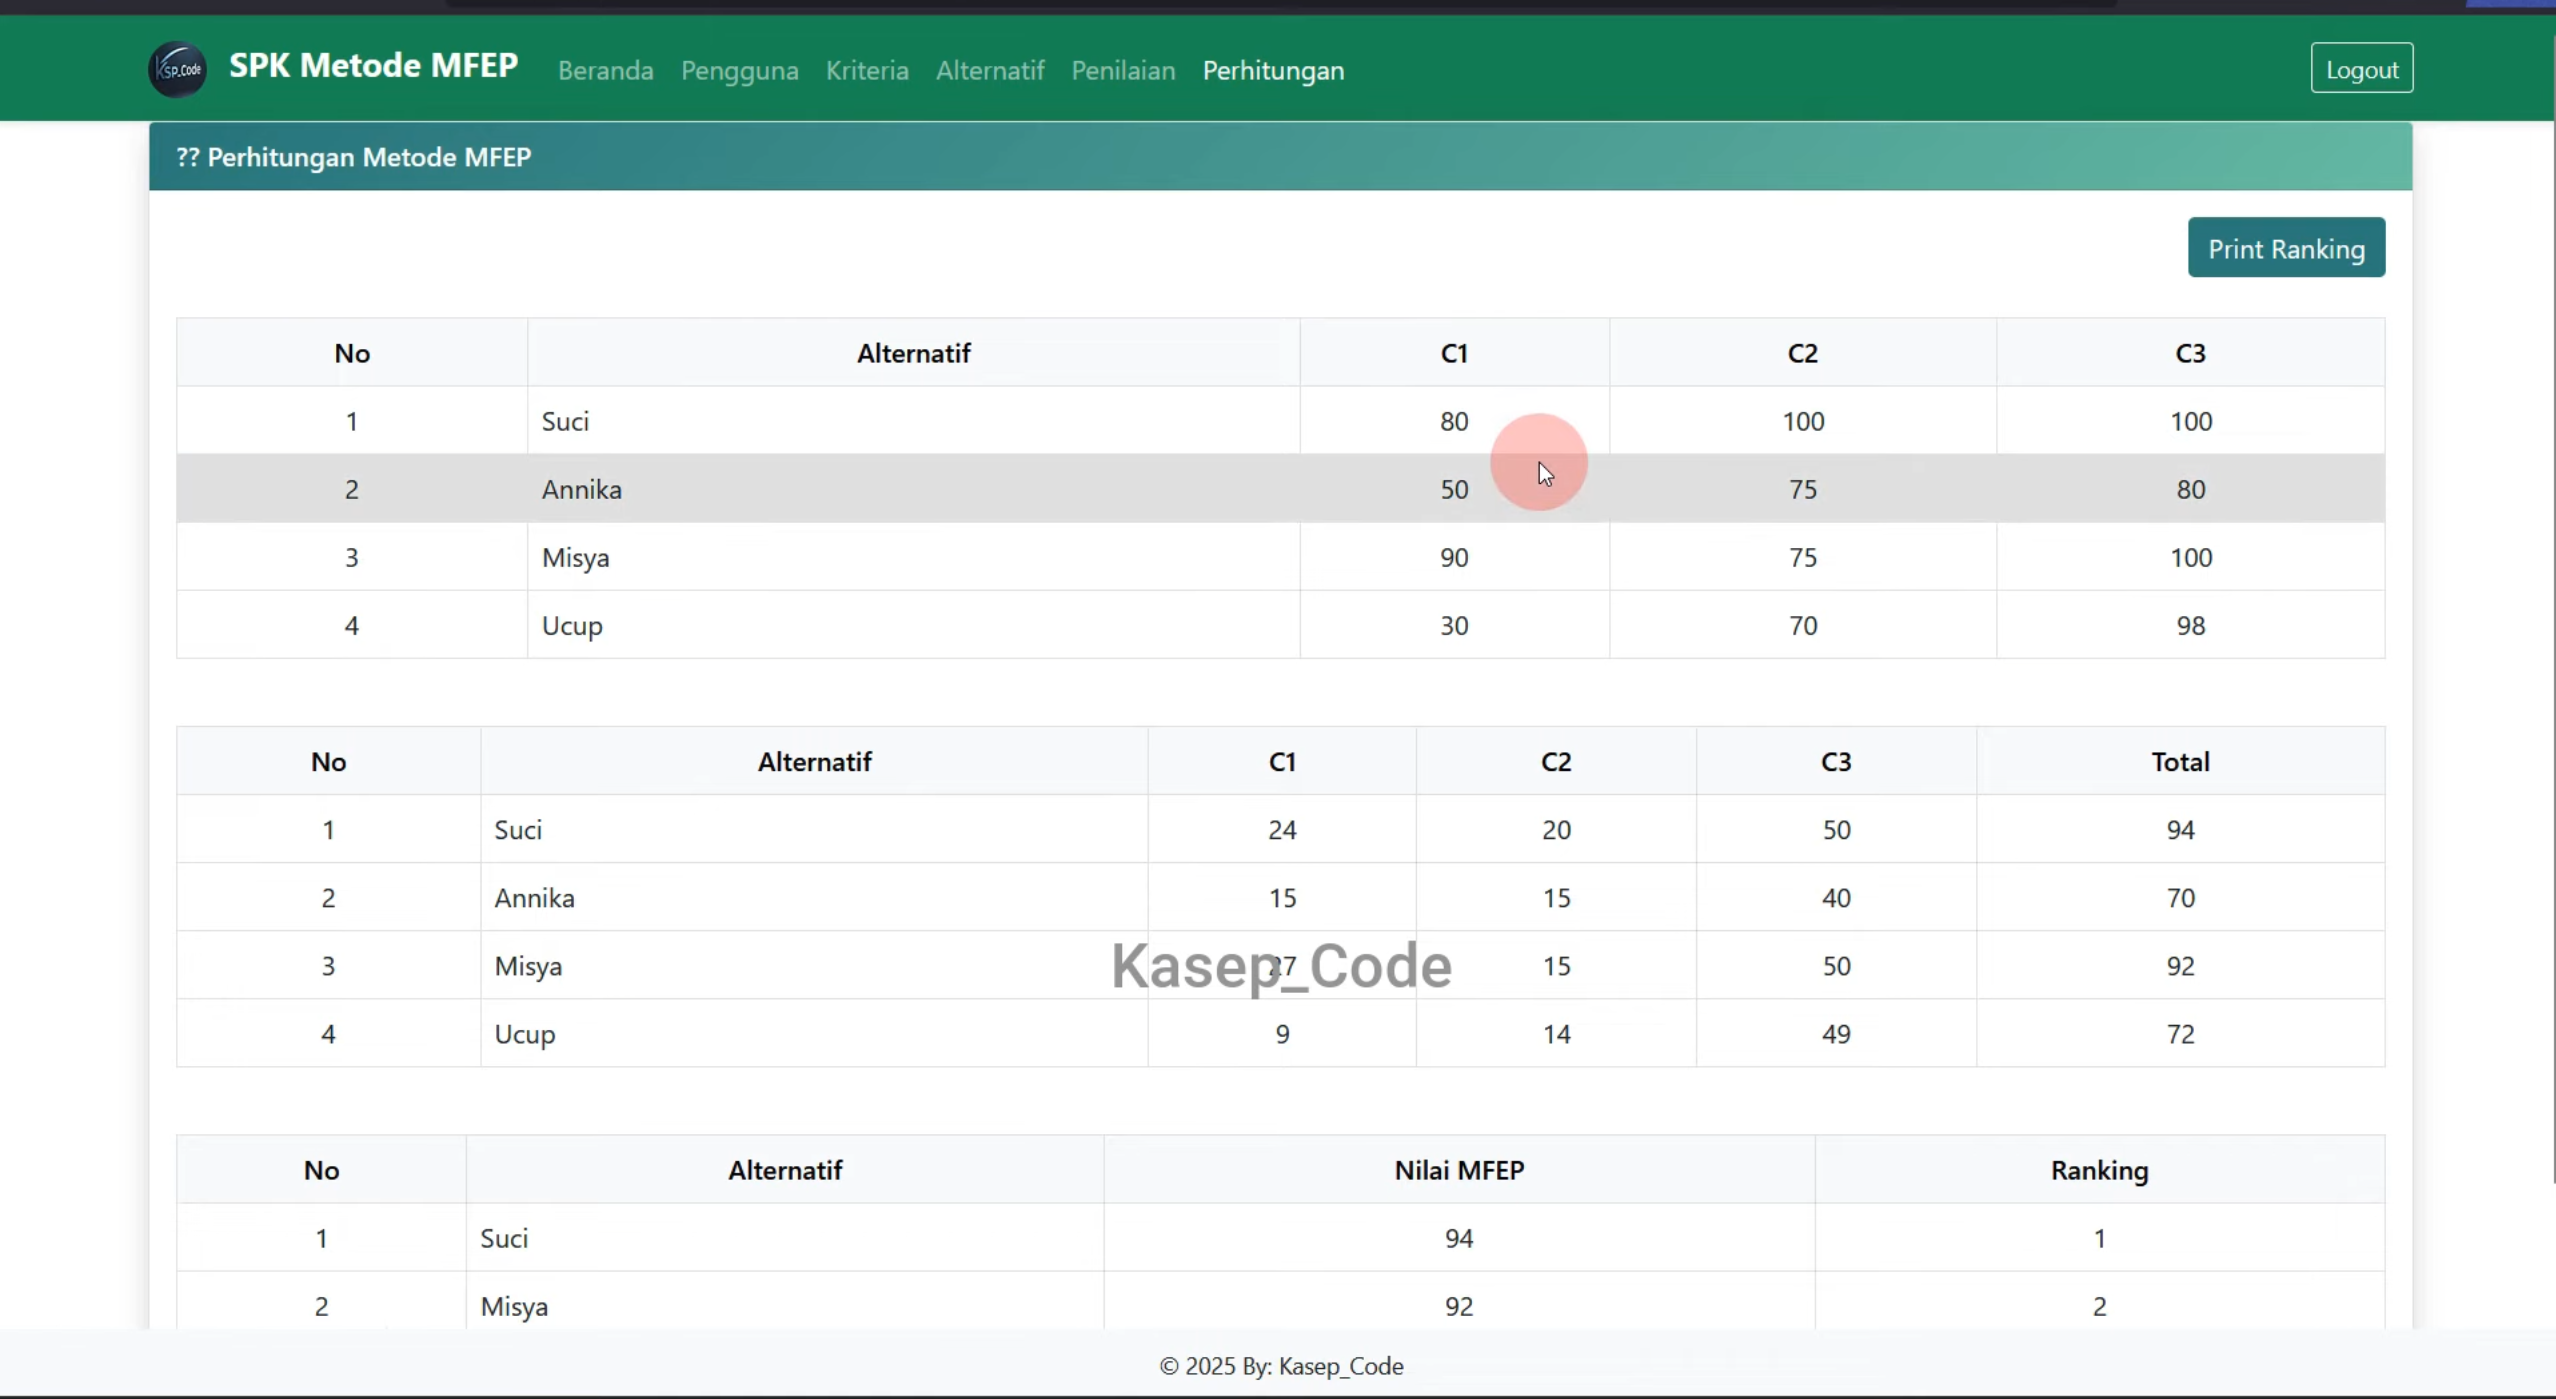Click Total 94 in the second table
Viewport: 2556px width, 1399px height.
[2180, 829]
